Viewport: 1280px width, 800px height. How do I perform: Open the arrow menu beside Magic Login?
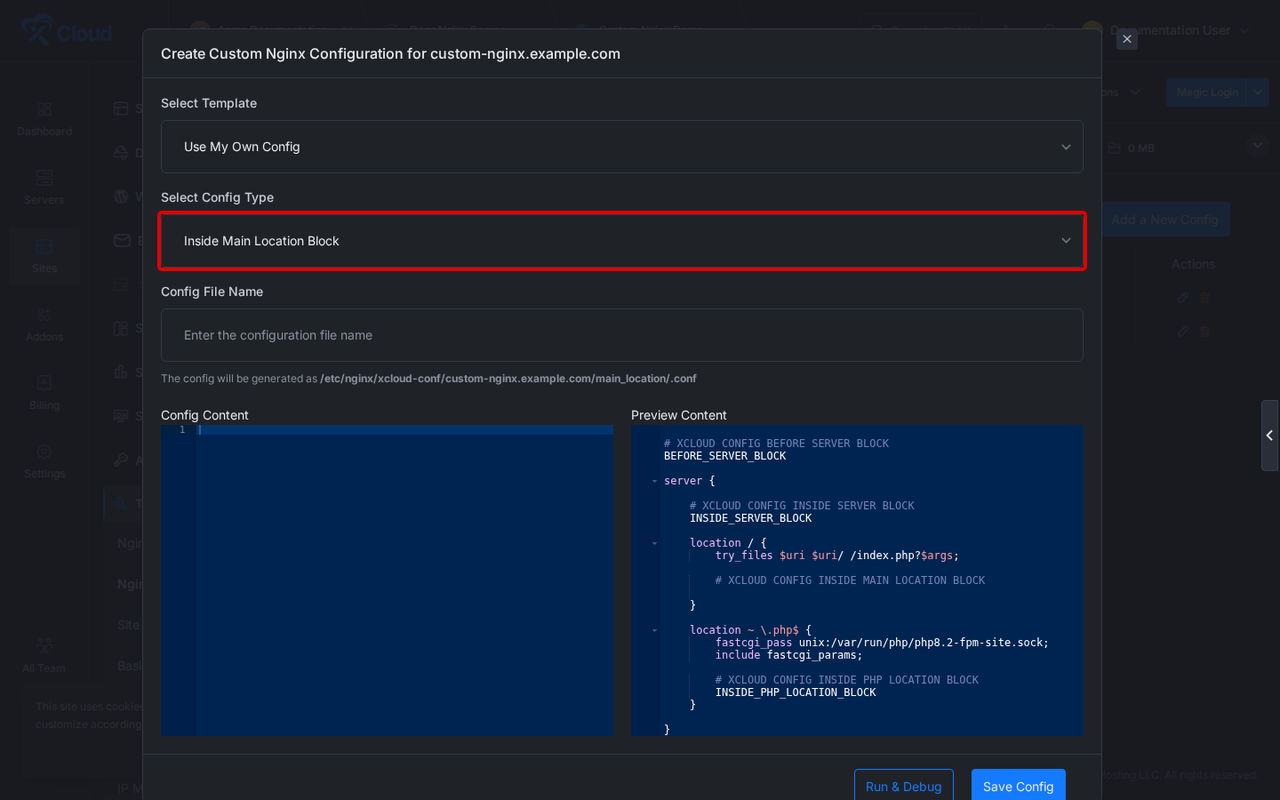coord(1258,92)
